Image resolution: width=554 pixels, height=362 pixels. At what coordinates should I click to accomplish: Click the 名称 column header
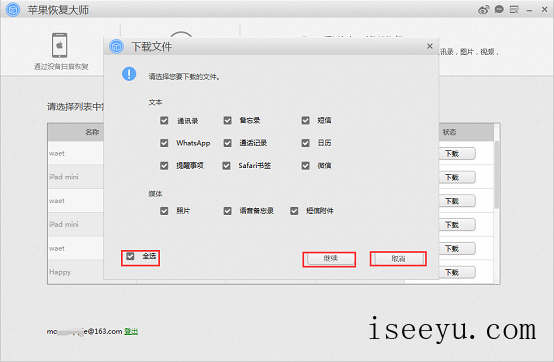[92, 132]
